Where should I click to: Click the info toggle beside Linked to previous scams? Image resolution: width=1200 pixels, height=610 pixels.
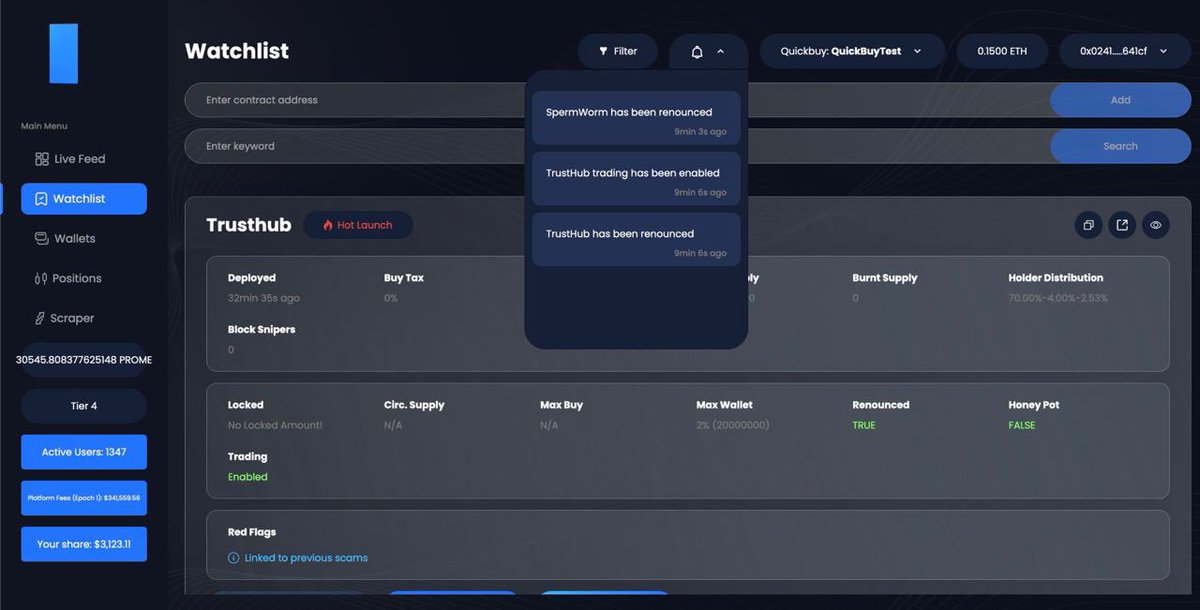233,557
